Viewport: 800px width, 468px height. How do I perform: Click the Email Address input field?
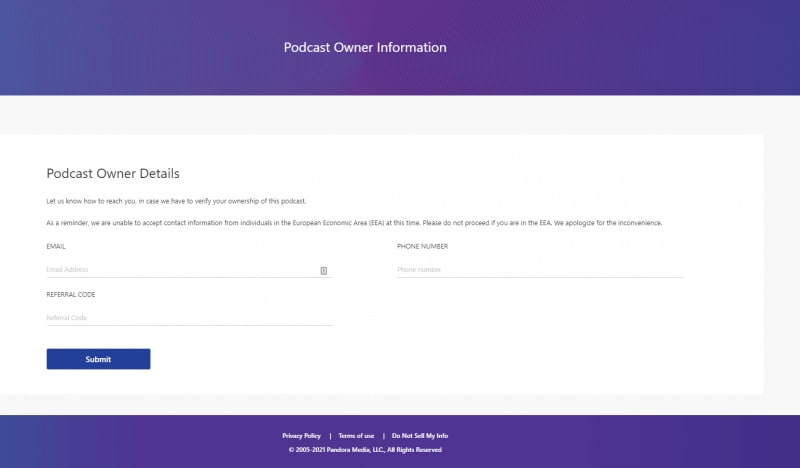click(189, 269)
